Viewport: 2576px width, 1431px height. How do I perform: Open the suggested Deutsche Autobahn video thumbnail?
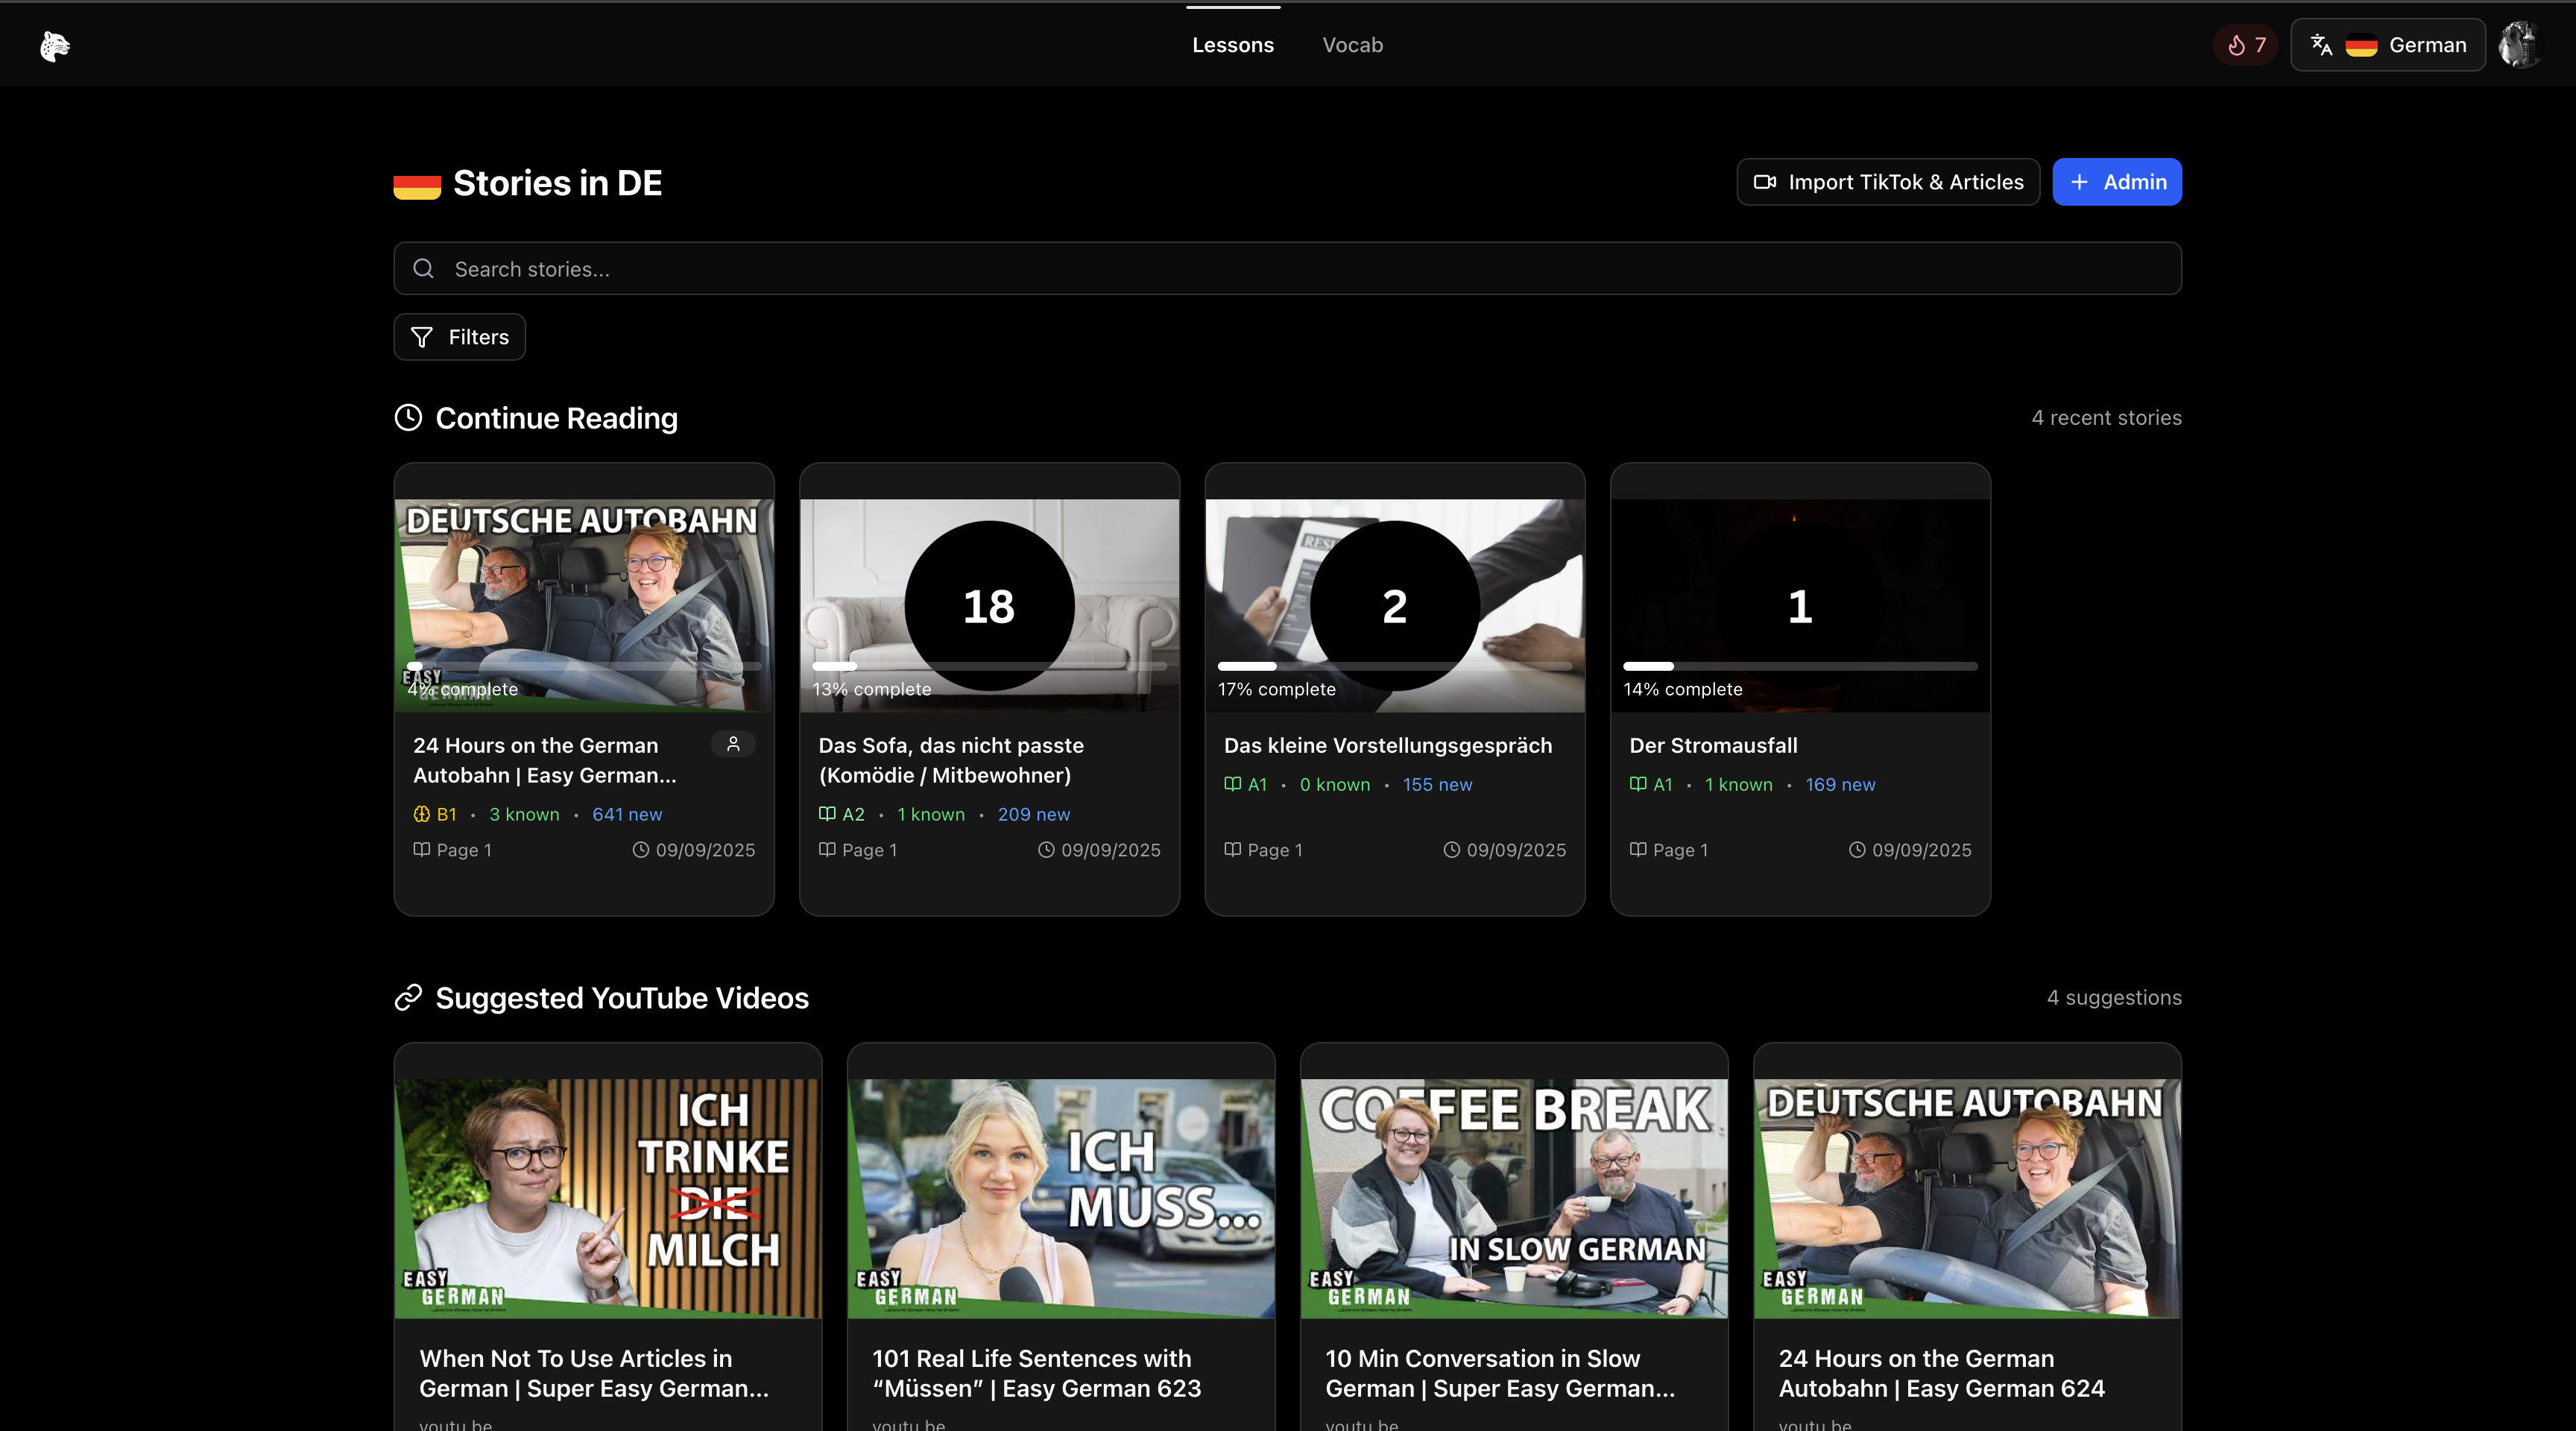pyautogui.click(x=1967, y=1198)
